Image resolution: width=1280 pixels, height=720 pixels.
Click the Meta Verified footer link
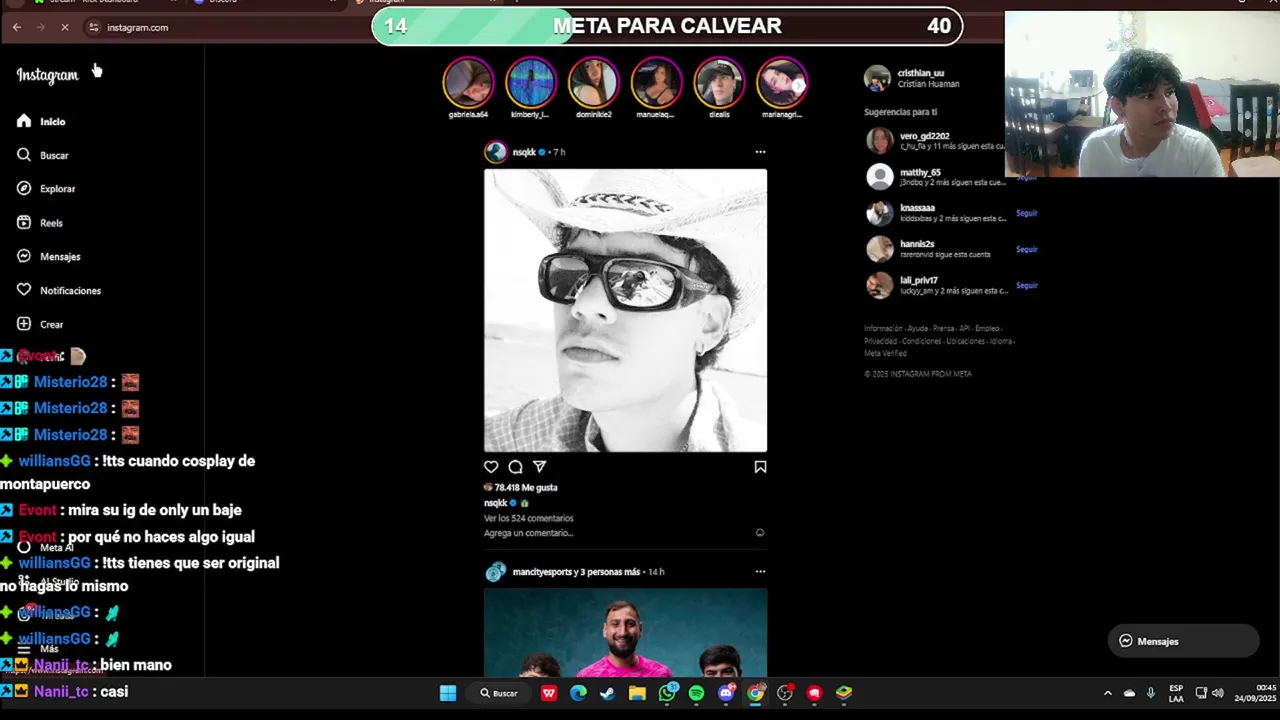[x=885, y=353]
